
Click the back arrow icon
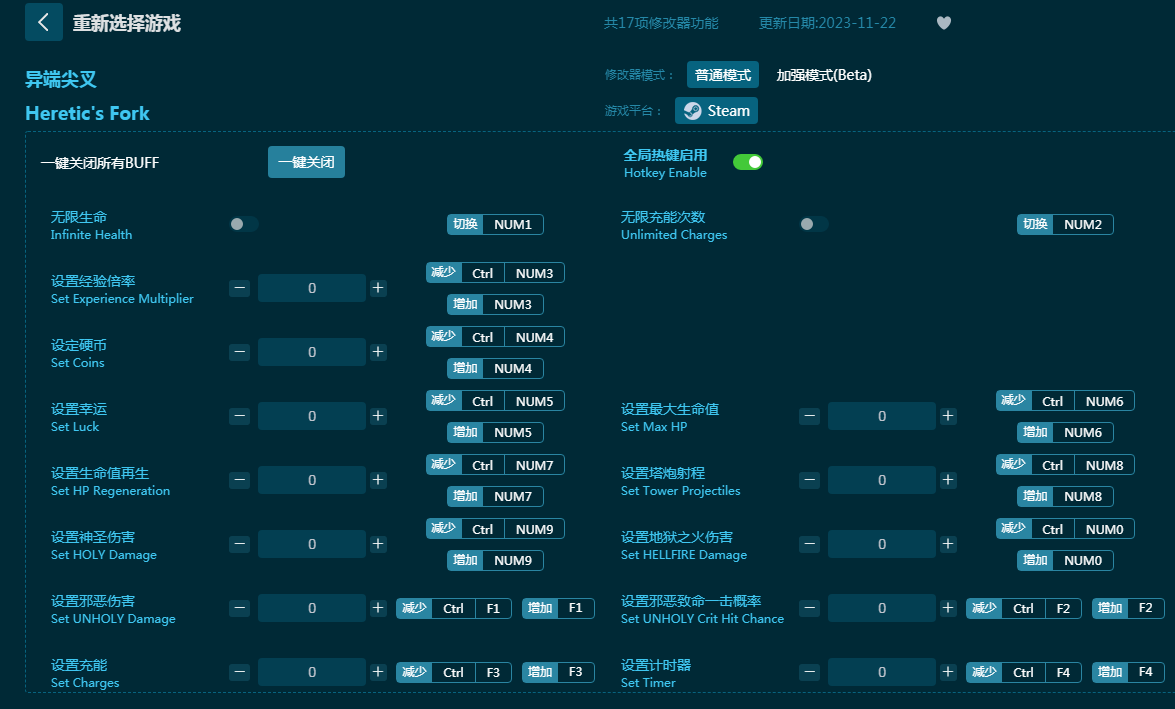click(43, 22)
